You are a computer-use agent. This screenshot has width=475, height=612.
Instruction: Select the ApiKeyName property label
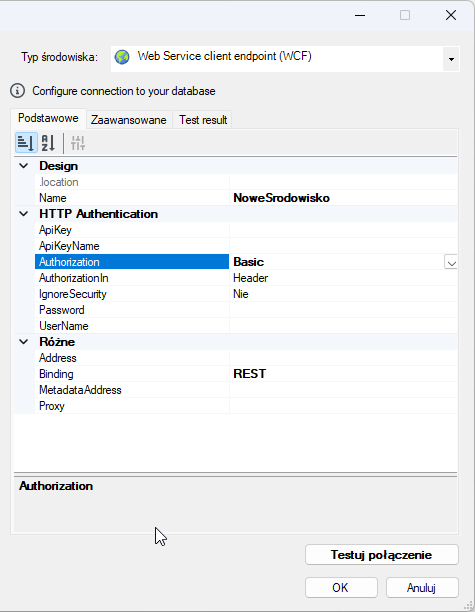(x=69, y=246)
